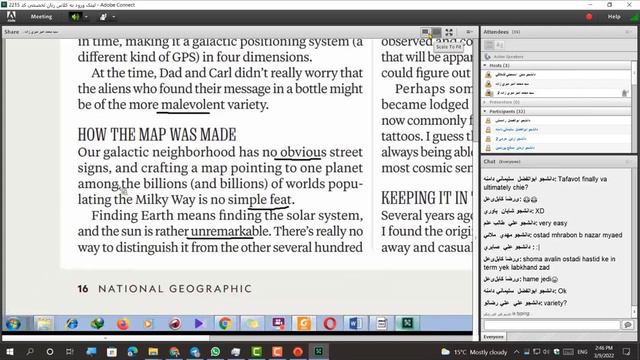Click the shared-screen Opera taskbar icon
This screenshot has height=360, width=640.
tap(330, 324)
